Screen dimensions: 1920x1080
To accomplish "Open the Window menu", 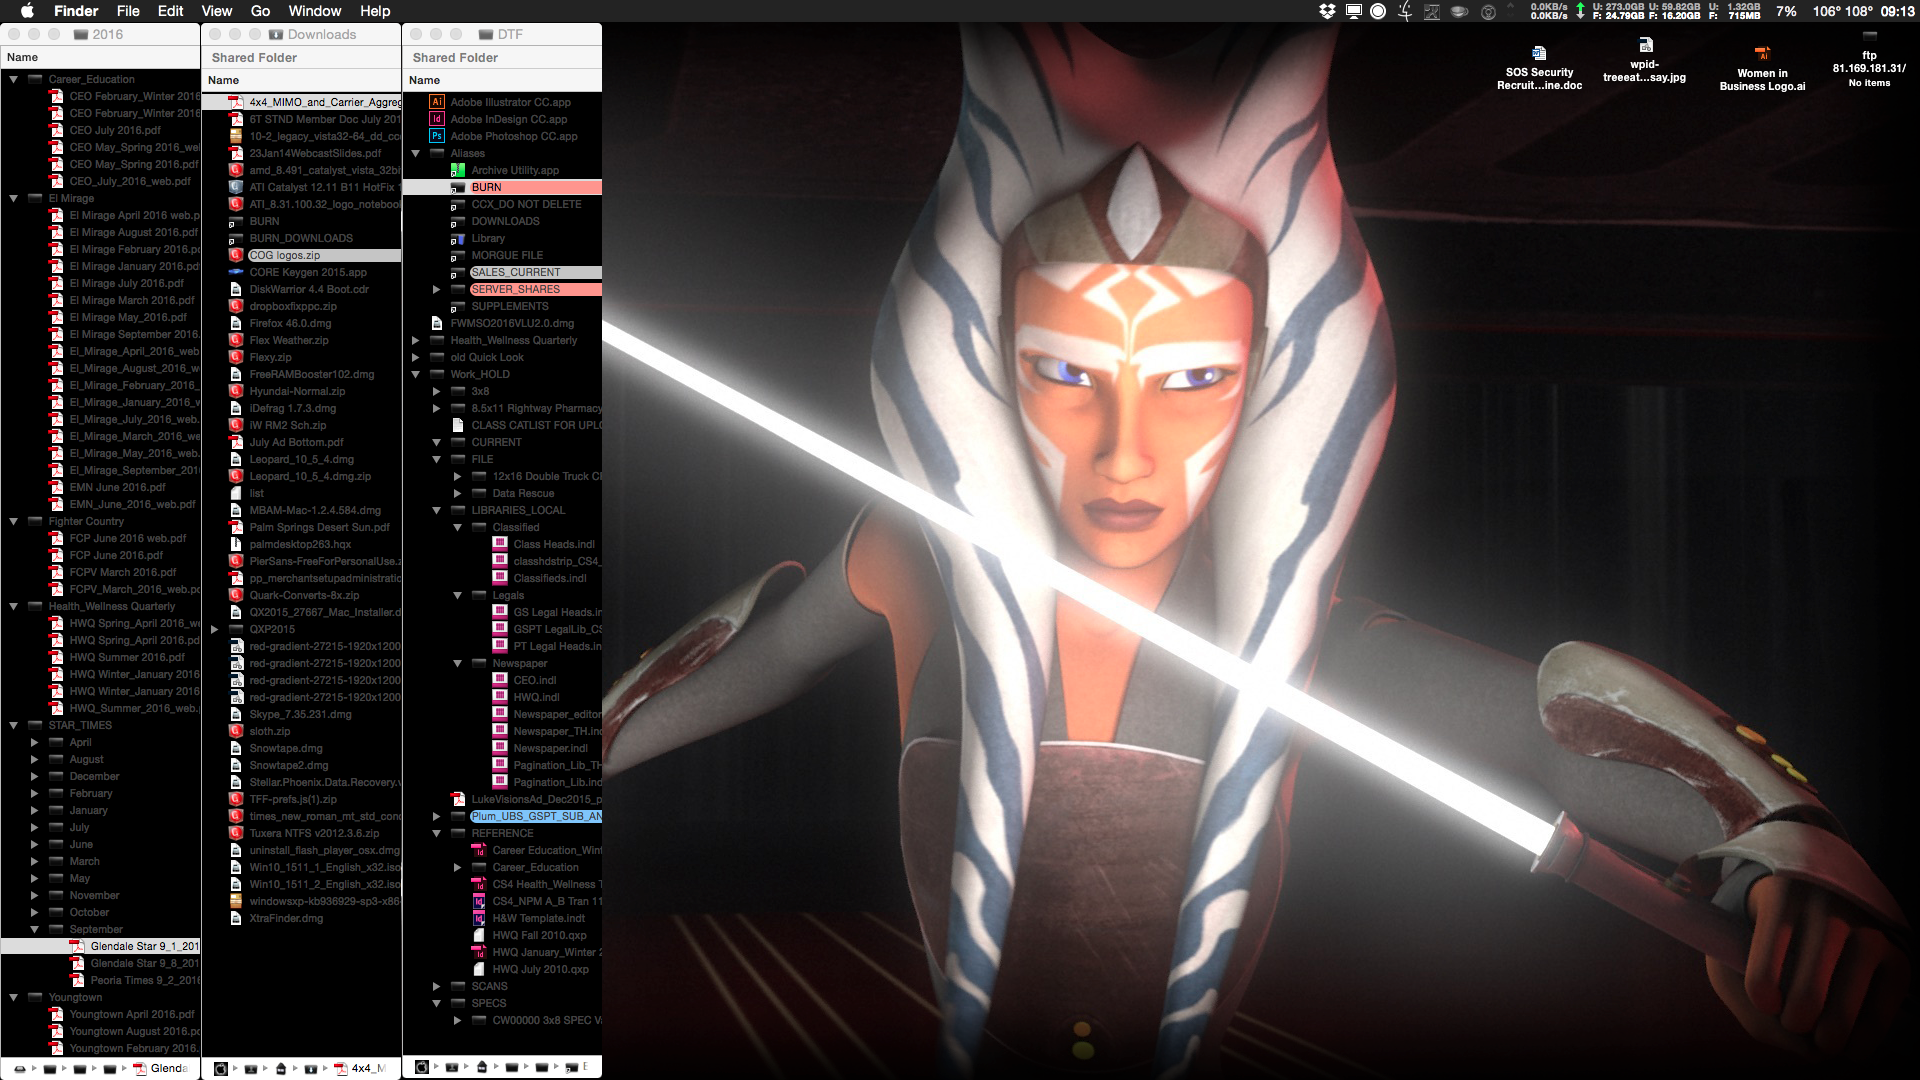I will pos(315,11).
